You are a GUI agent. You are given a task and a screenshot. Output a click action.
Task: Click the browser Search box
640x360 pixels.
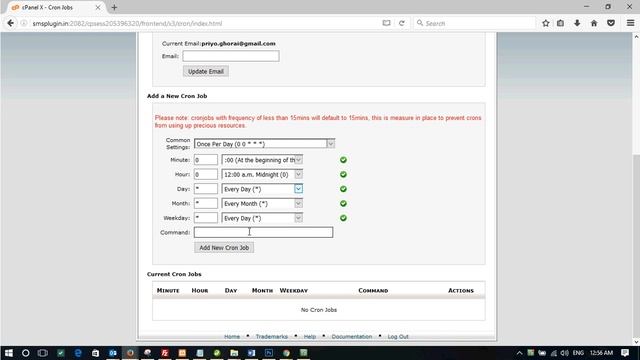click(474, 23)
